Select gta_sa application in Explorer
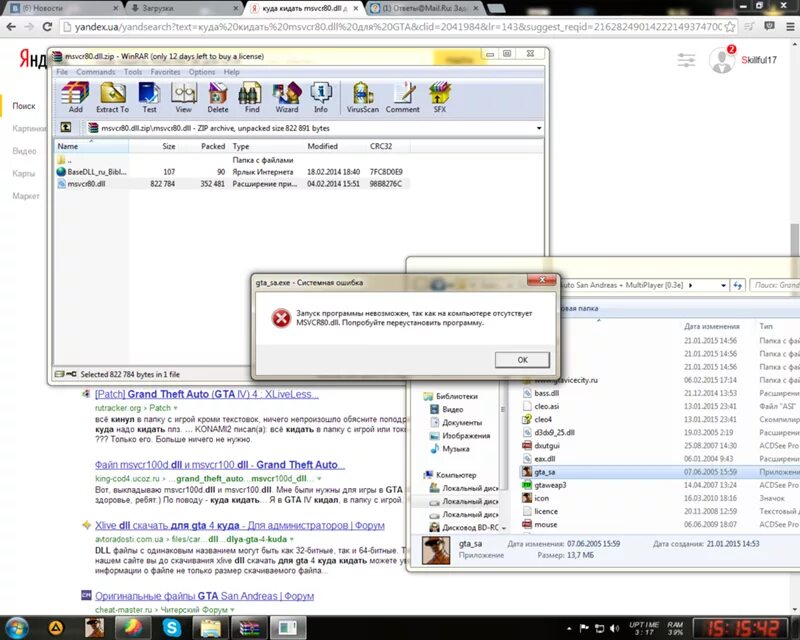The width and height of the screenshot is (800, 640). (660, 472)
